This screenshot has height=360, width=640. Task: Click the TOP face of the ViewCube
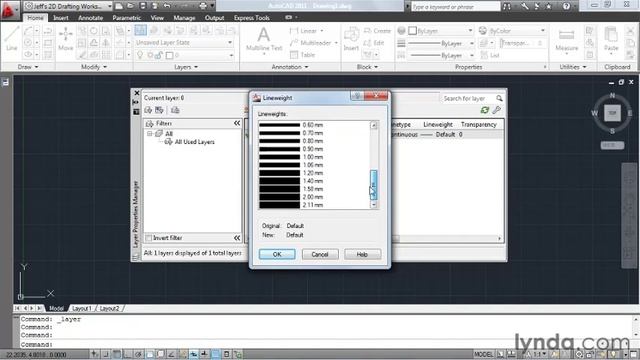(x=612, y=113)
